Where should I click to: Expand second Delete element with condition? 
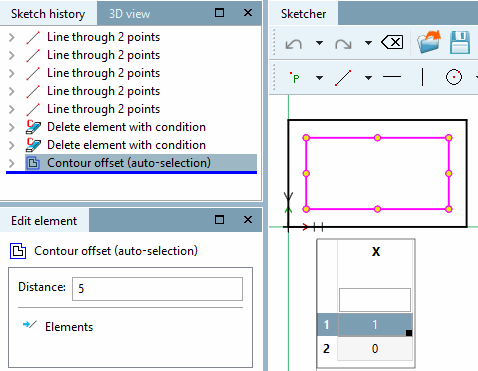(12, 145)
